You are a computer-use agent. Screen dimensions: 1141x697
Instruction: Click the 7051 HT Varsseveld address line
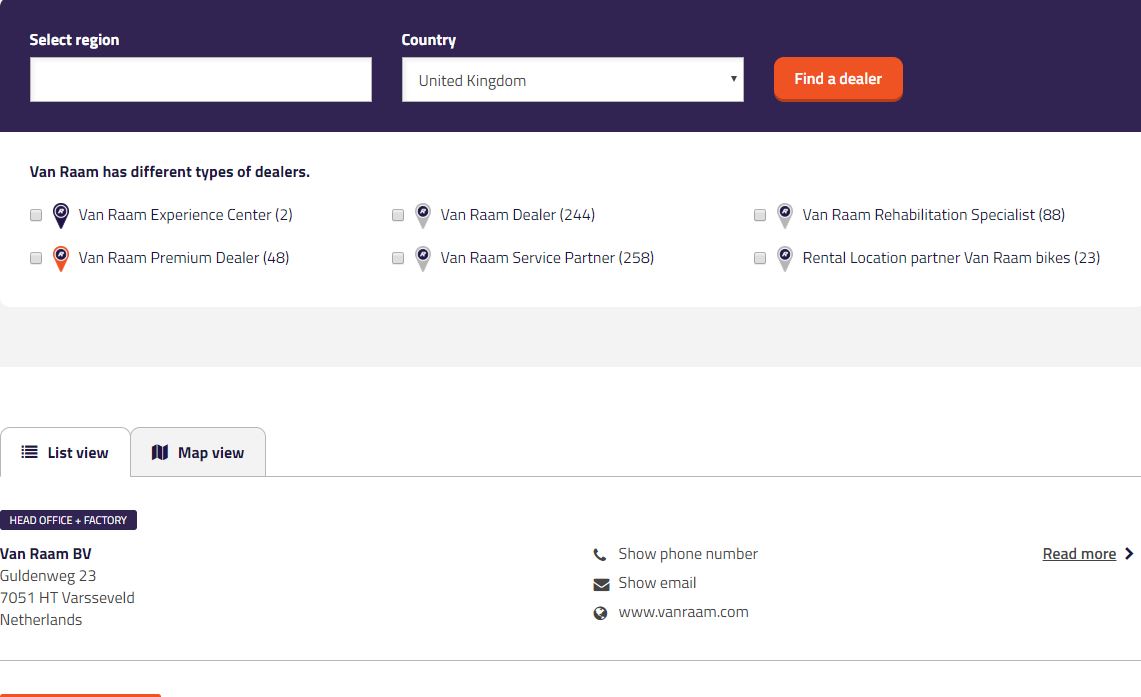click(67, 597)
